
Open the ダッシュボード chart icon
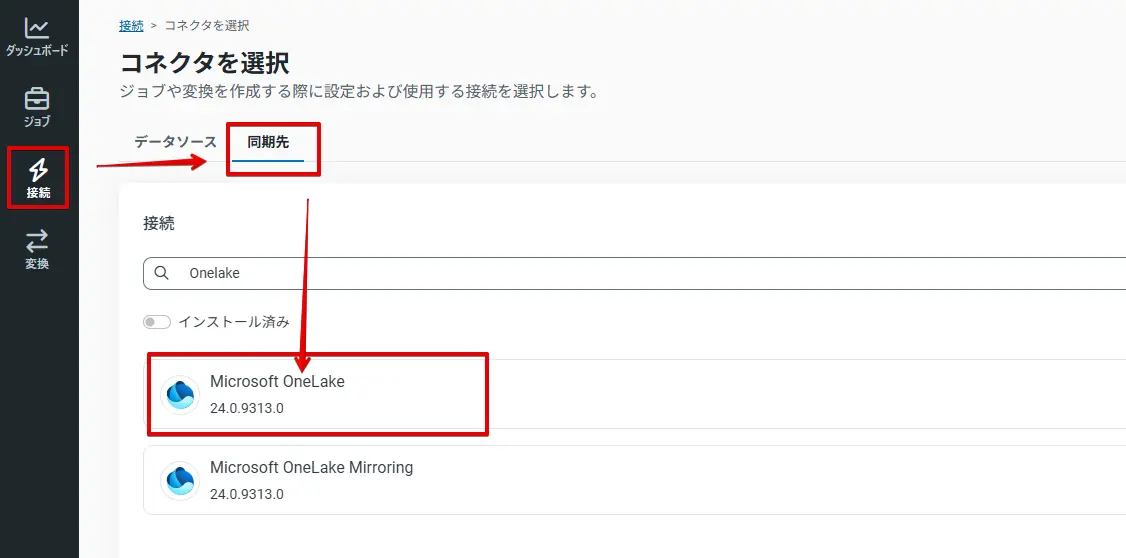click(37, 28)
